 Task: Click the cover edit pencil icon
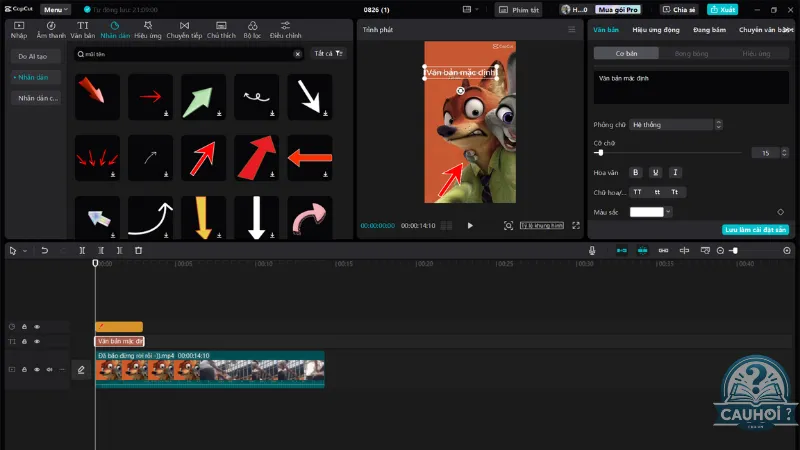(81, 370)
